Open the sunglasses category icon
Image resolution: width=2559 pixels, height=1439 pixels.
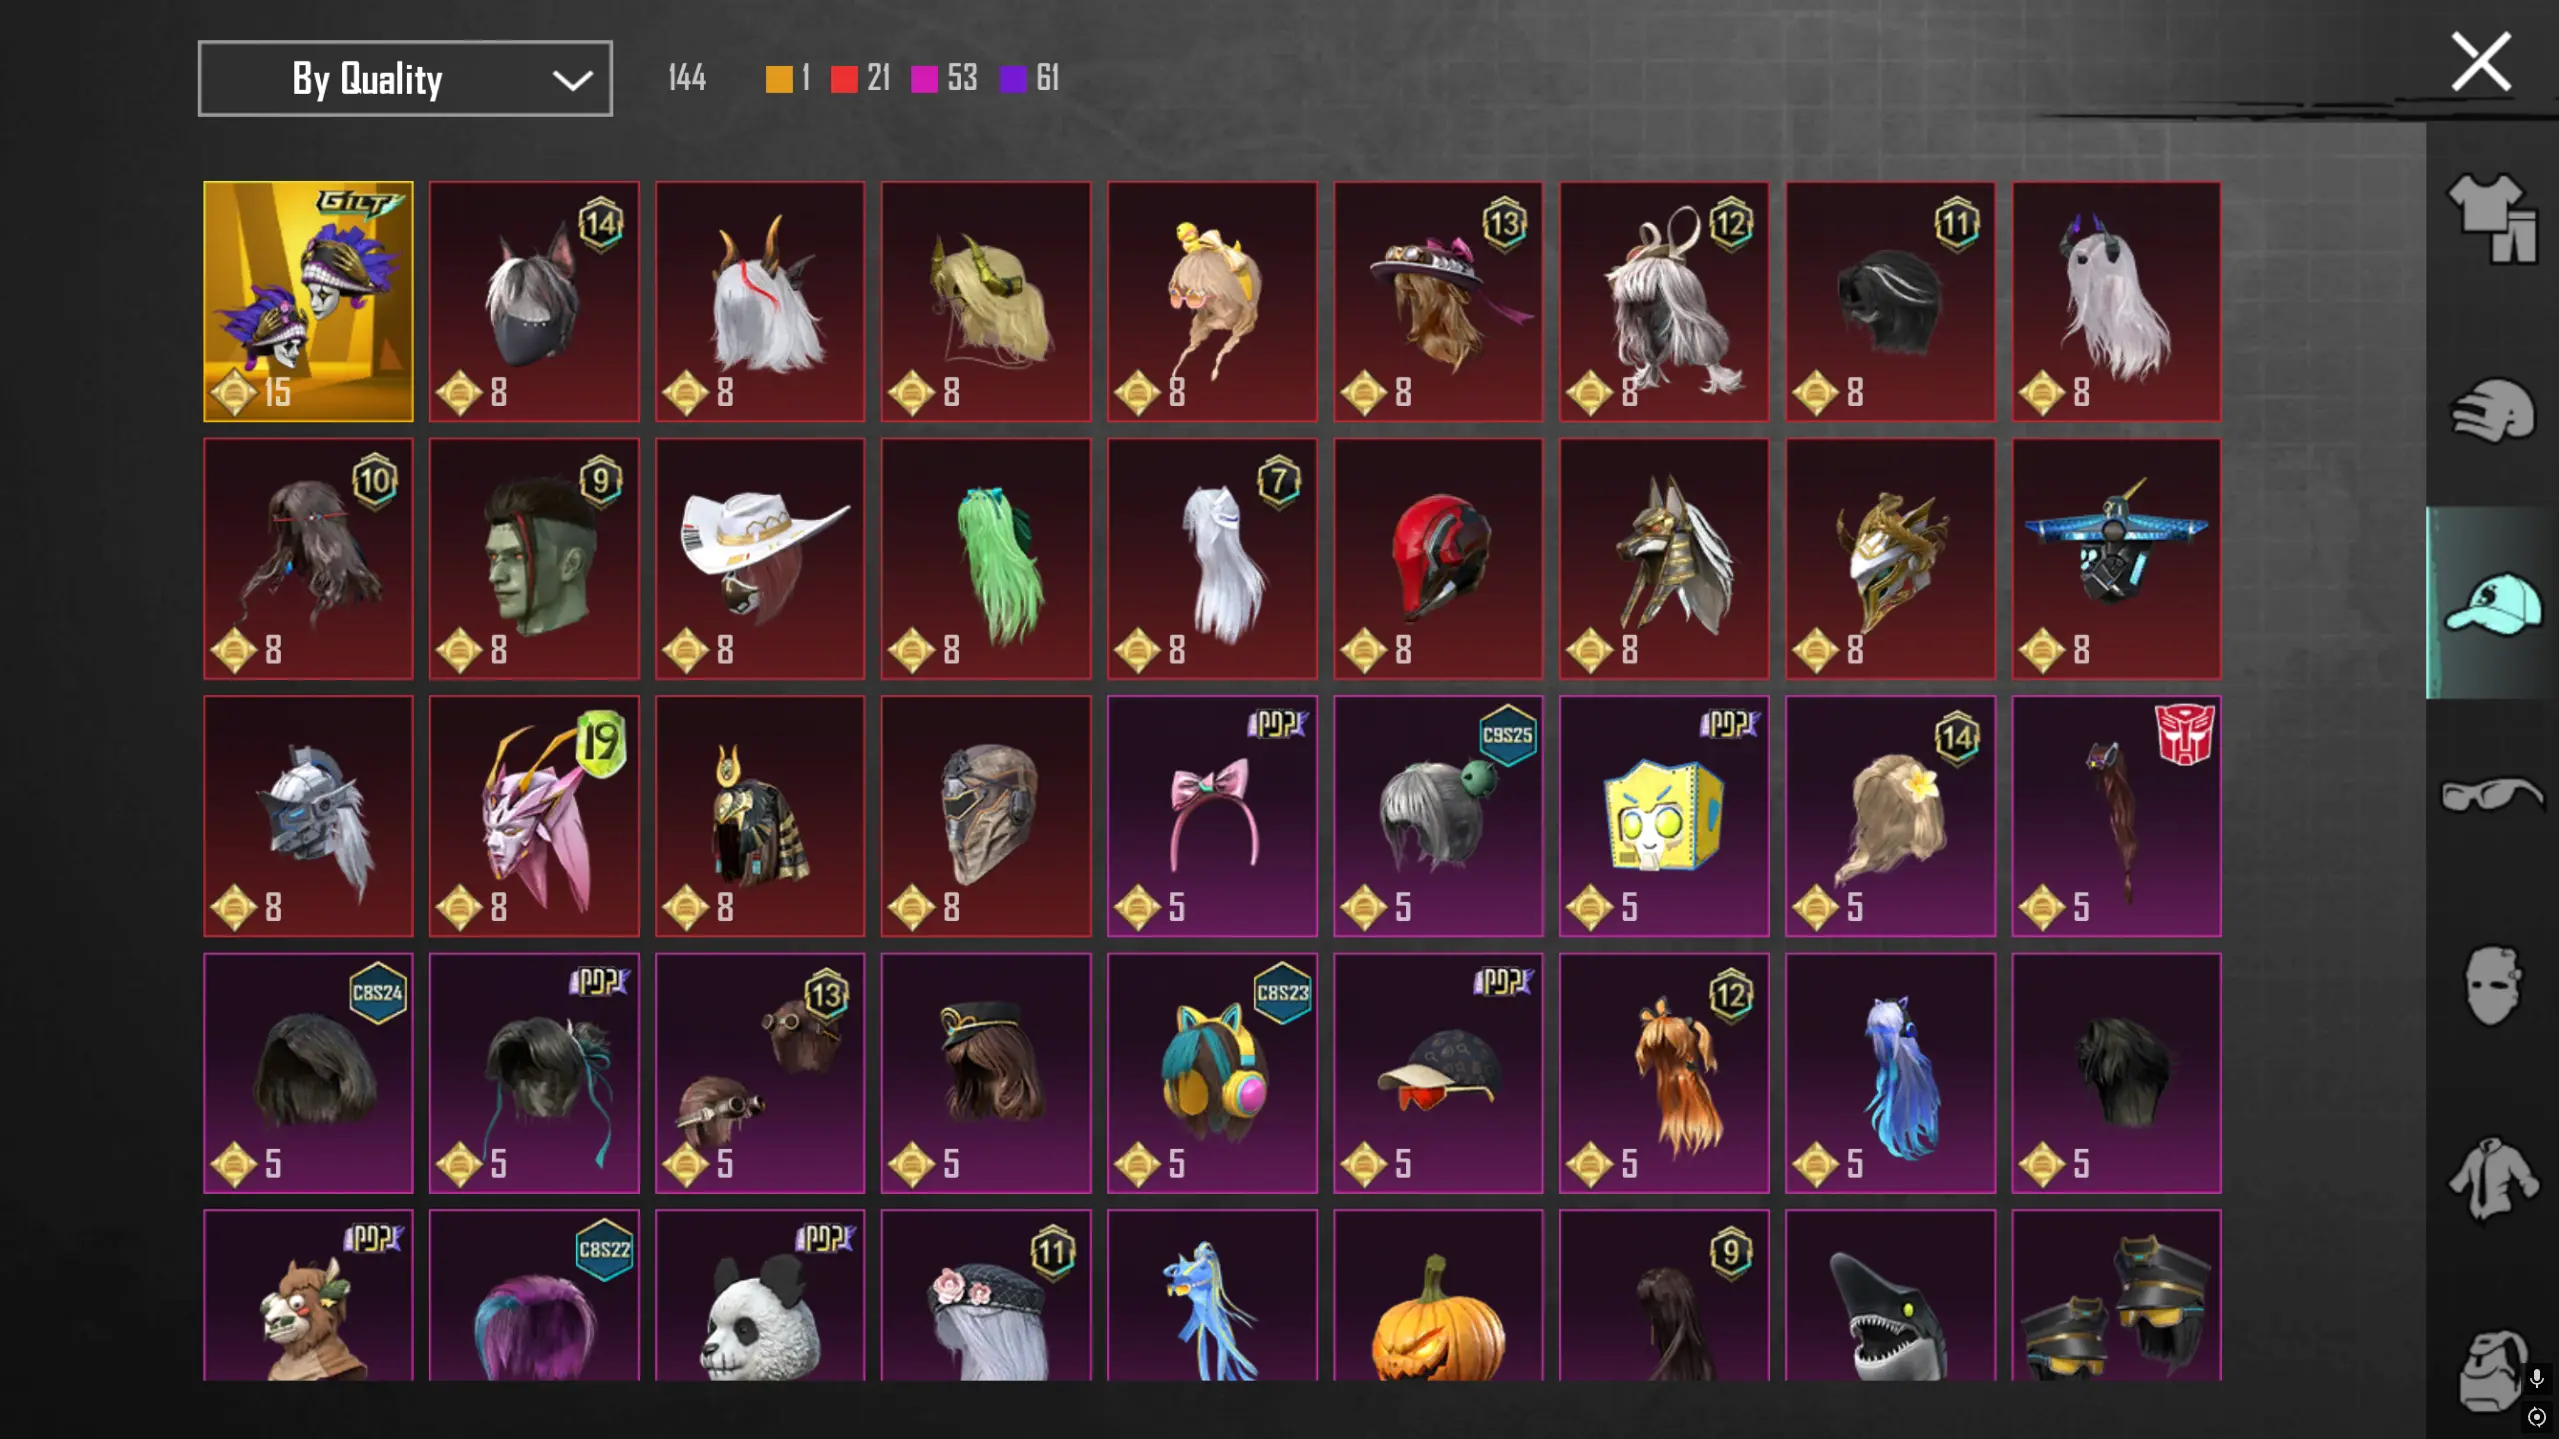2492,795
